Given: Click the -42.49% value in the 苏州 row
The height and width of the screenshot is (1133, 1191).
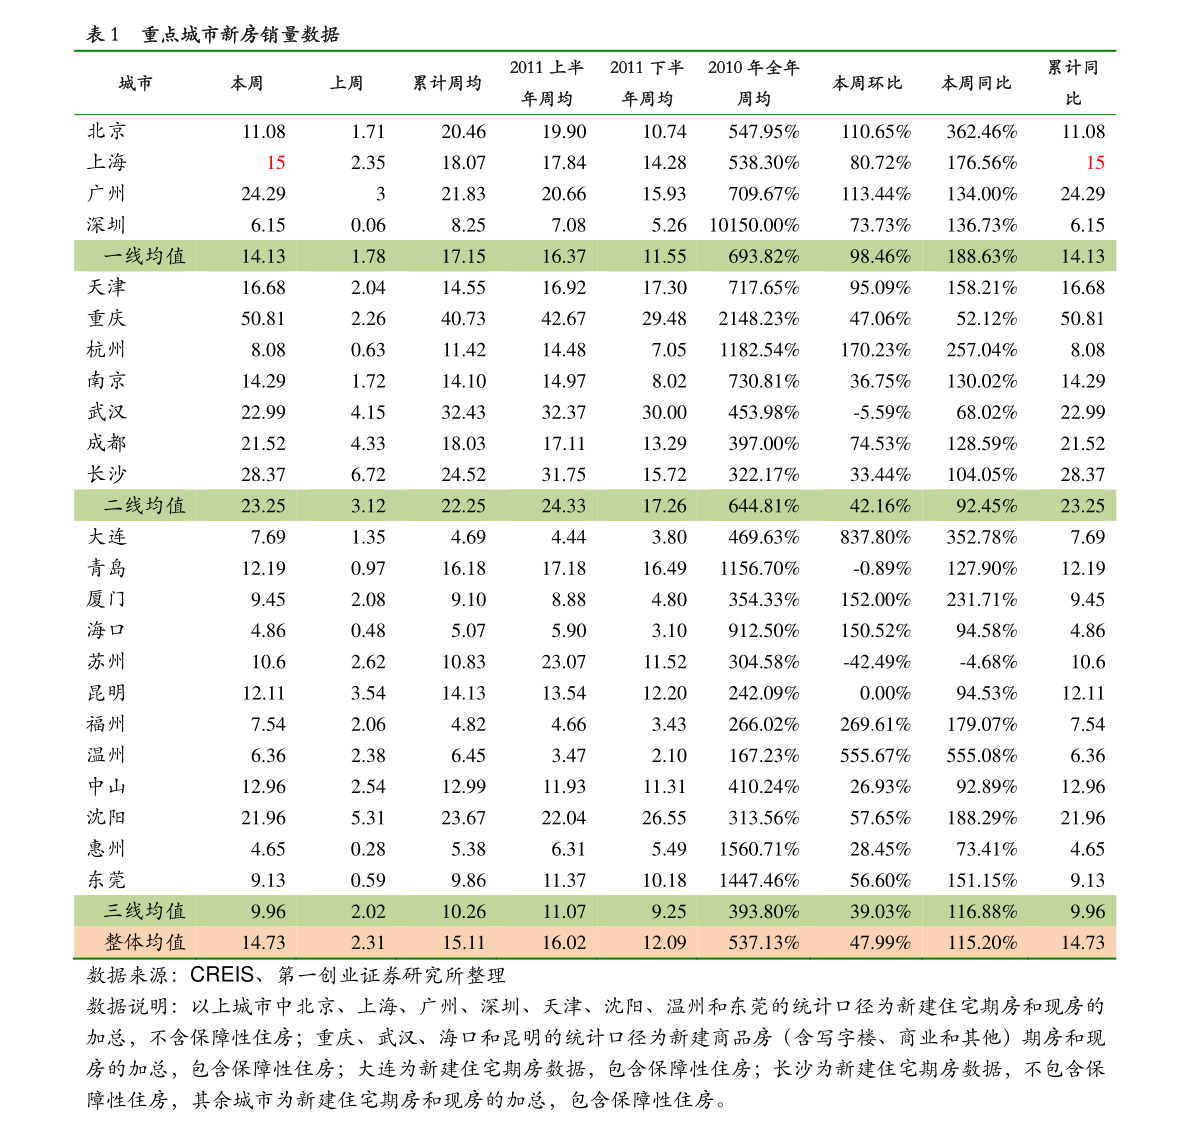Looking at the screenshot, I should coord(877,662).
